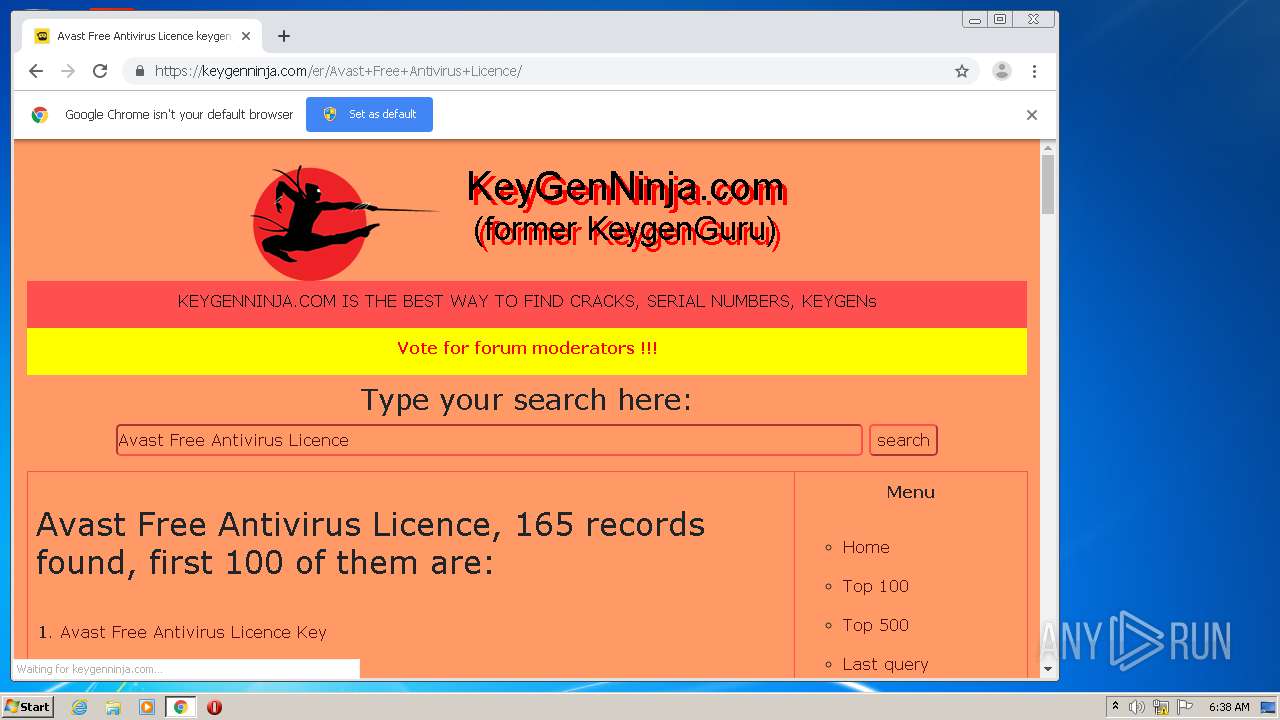
Task: Show hidden tray icons arrow
Action: click(x=1115, y=707)
